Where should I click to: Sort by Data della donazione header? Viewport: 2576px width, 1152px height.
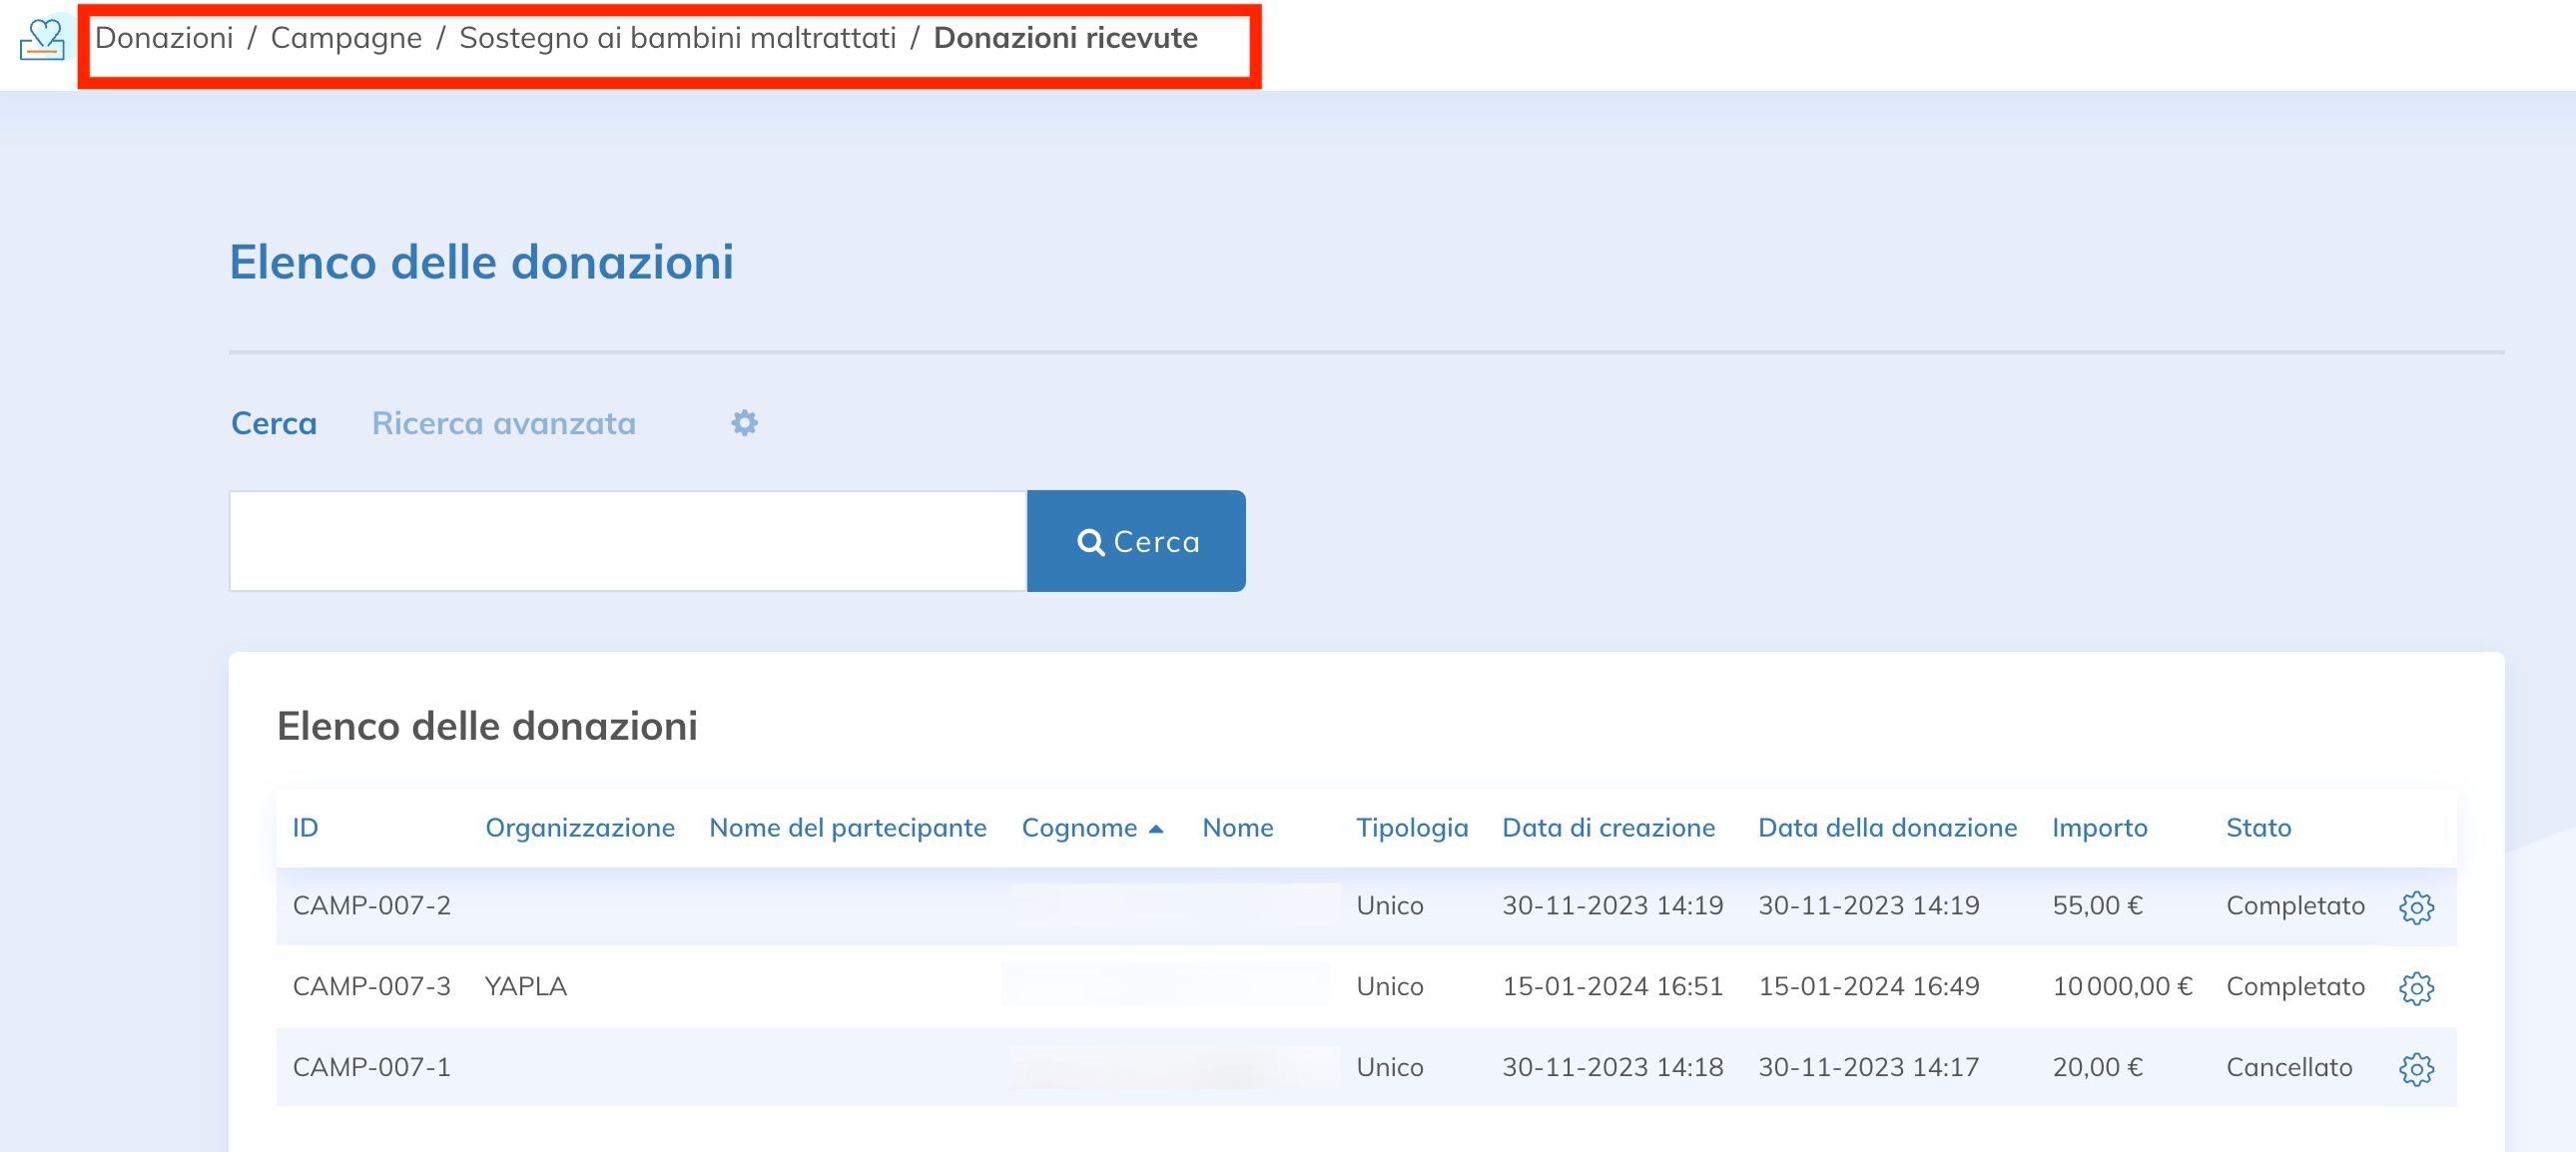tap(1887, 828)
